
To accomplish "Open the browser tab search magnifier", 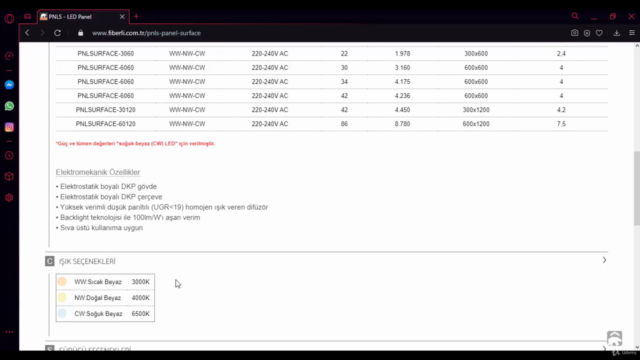I will click(575, 16).
